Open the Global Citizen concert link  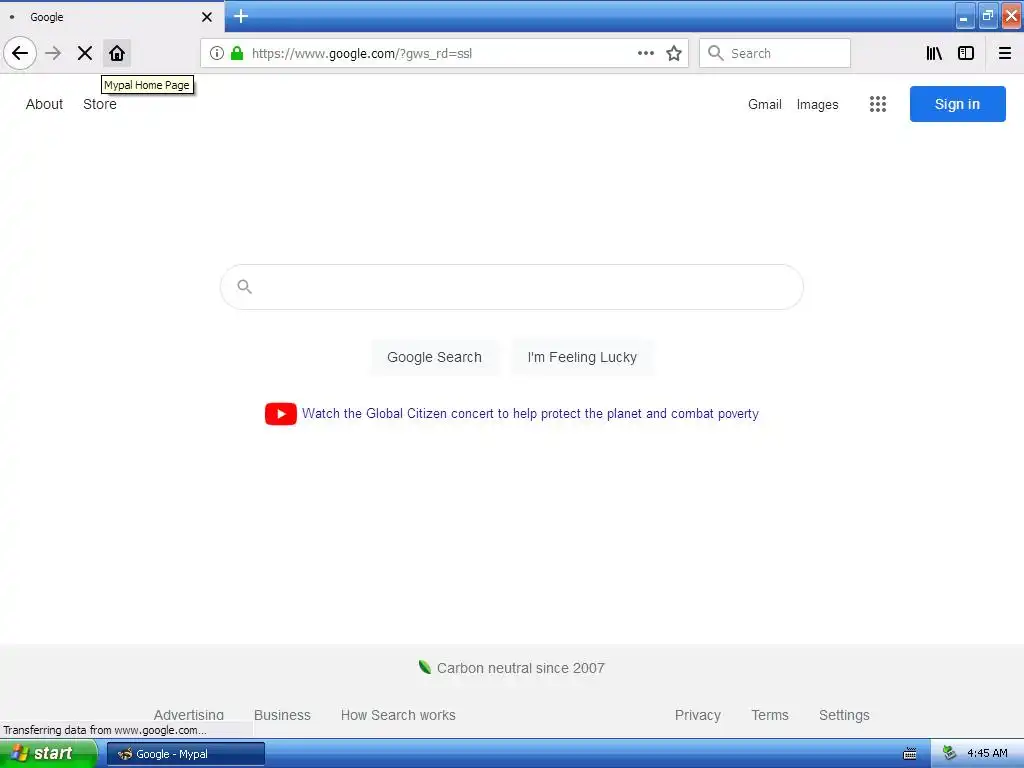(x=530, y=413)
